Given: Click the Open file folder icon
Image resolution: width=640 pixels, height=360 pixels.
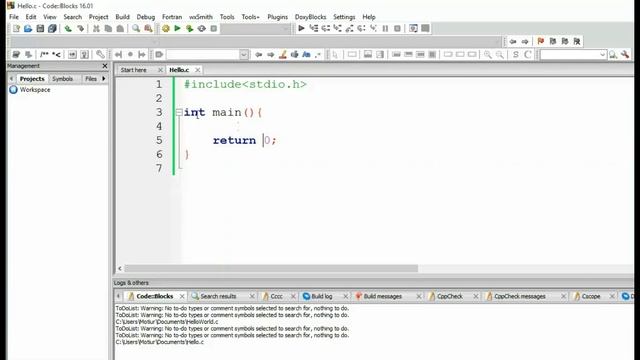Looking at the screenshot, I should pos(28,29).
